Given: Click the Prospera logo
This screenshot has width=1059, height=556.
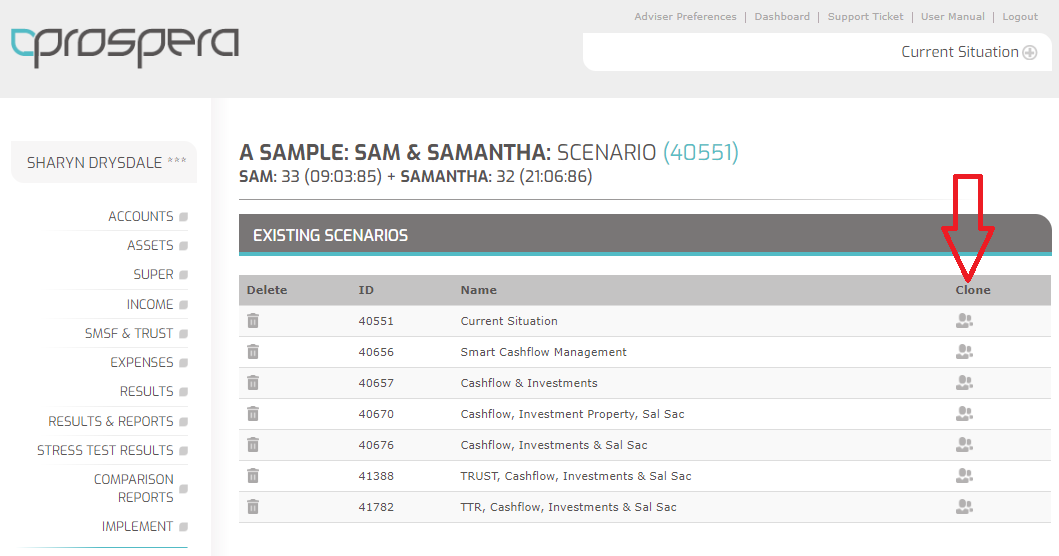Looking at the screenshot, I should coord(125,47).
